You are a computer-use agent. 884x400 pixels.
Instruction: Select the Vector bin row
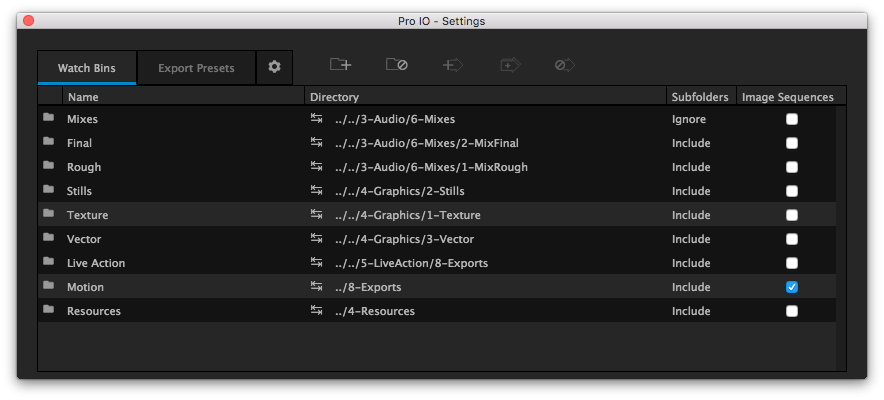pyautogui.click(x=84, y=239)
